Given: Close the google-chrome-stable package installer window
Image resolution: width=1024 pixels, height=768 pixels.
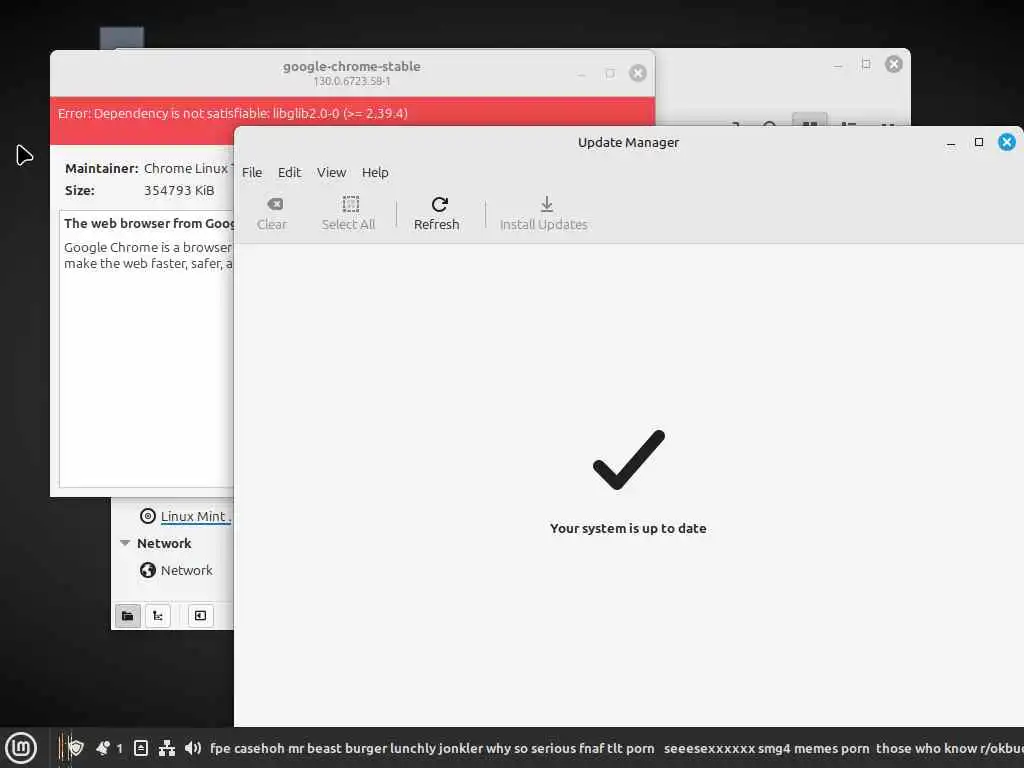Looking at the screenshot, I should tap(637, 73).
